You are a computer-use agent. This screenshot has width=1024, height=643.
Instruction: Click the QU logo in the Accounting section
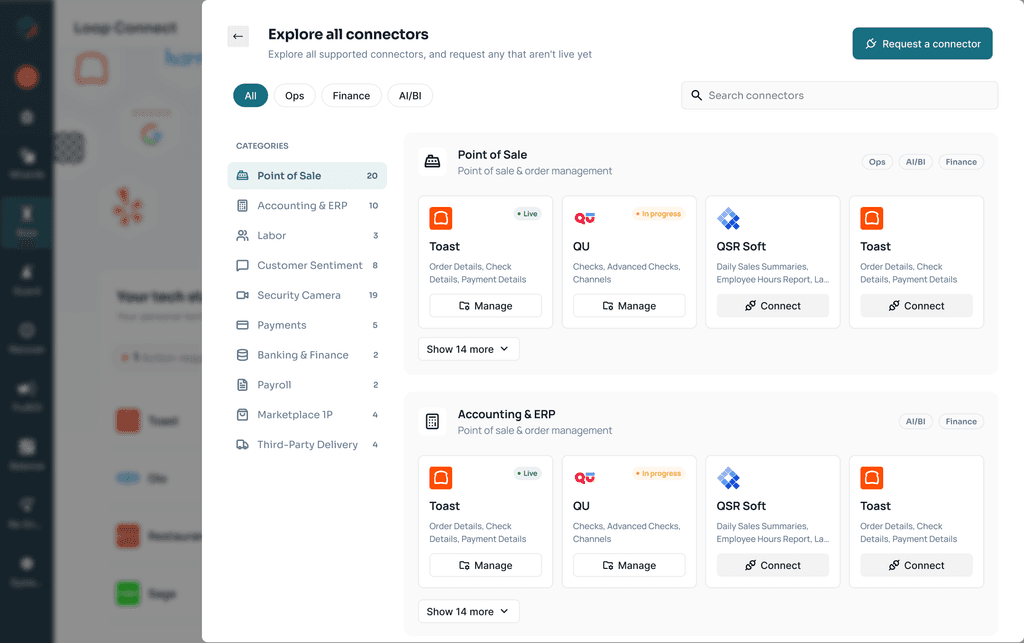(x=584, y=478)
